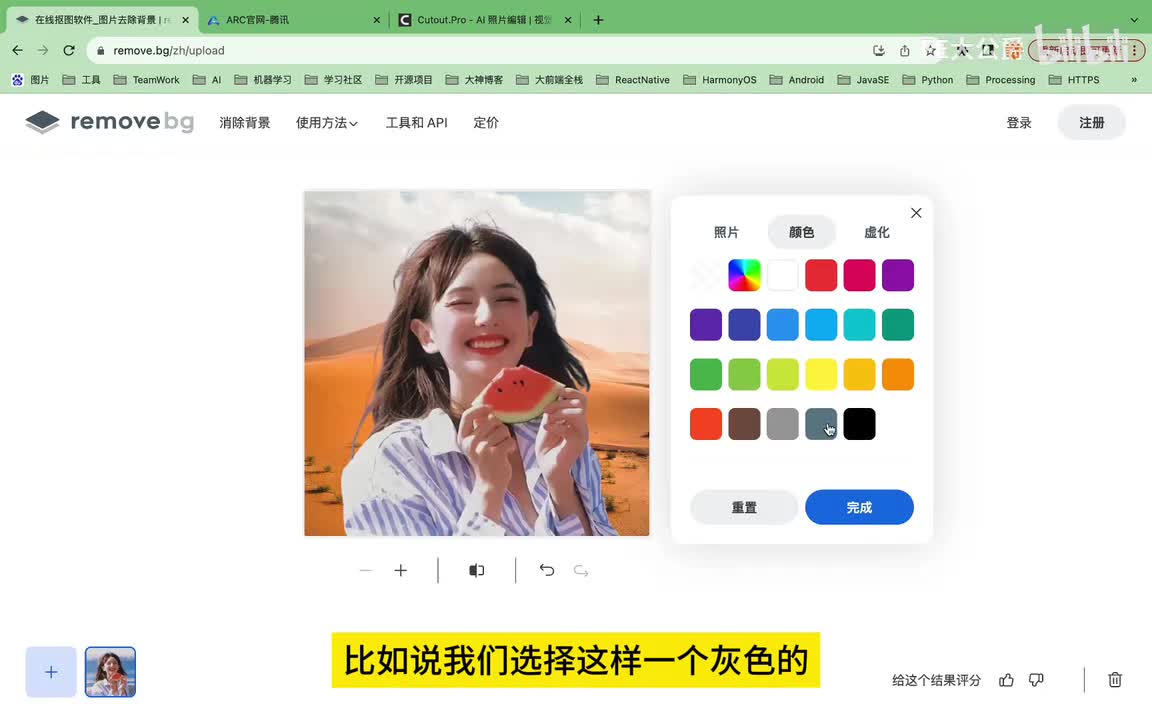Select the uploaded photo thumbnail
Viewport: 1152px width, 720px height.
(x=110, y=672)
